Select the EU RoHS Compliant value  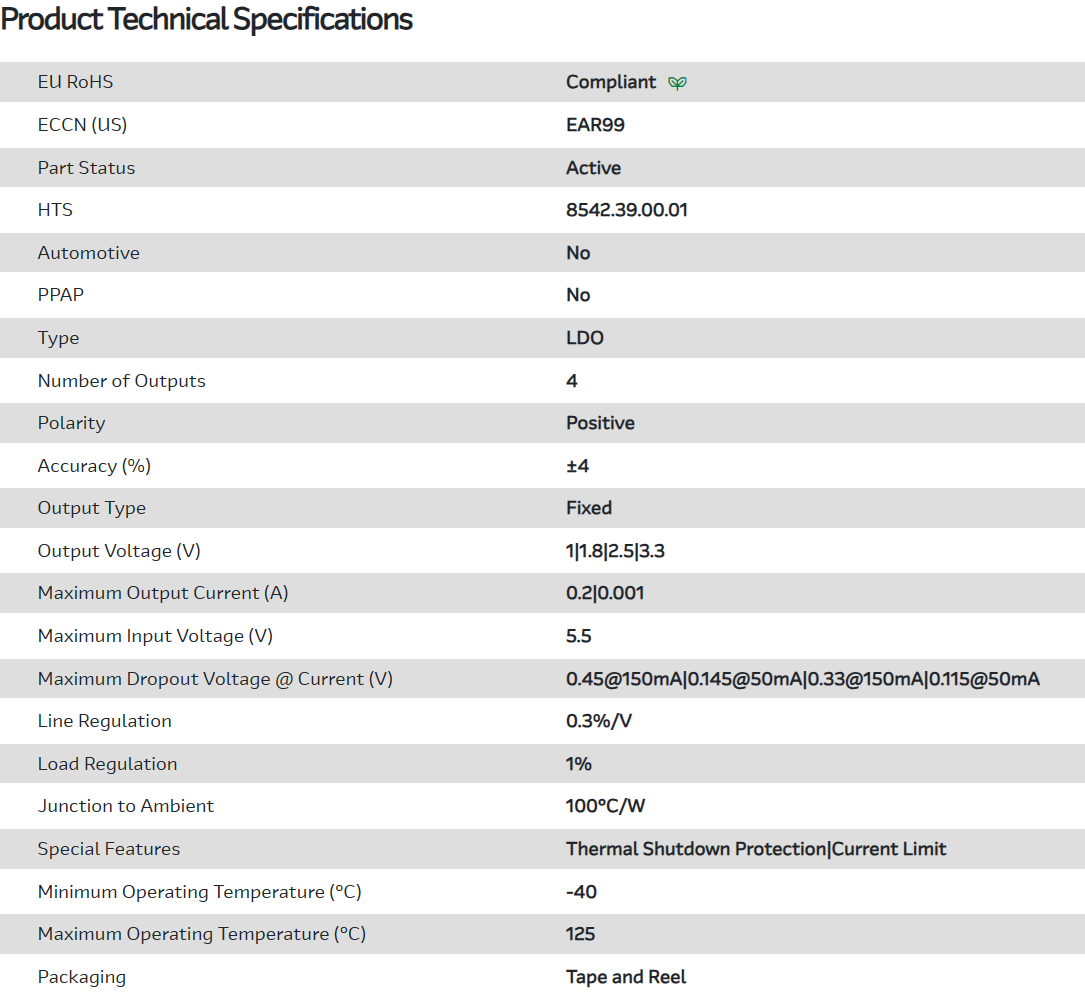pos(610,82)
